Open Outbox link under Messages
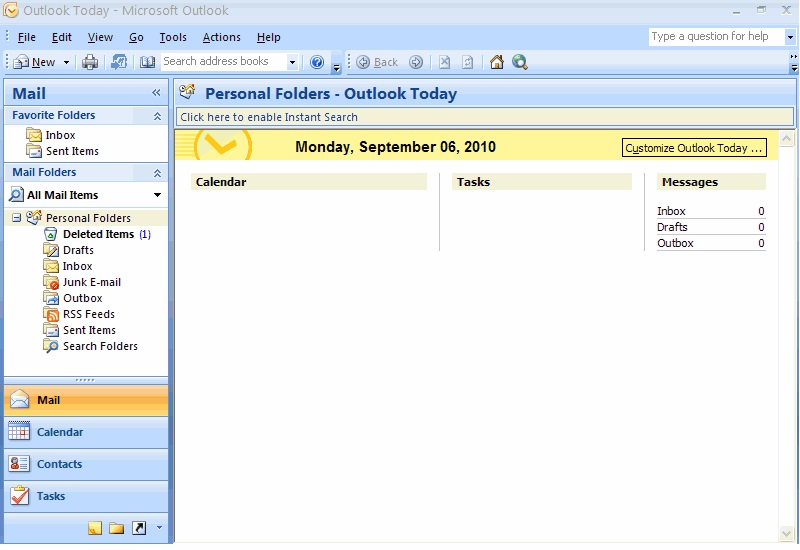Viewport: 800px width, 550px height. (x=675, y=243)
